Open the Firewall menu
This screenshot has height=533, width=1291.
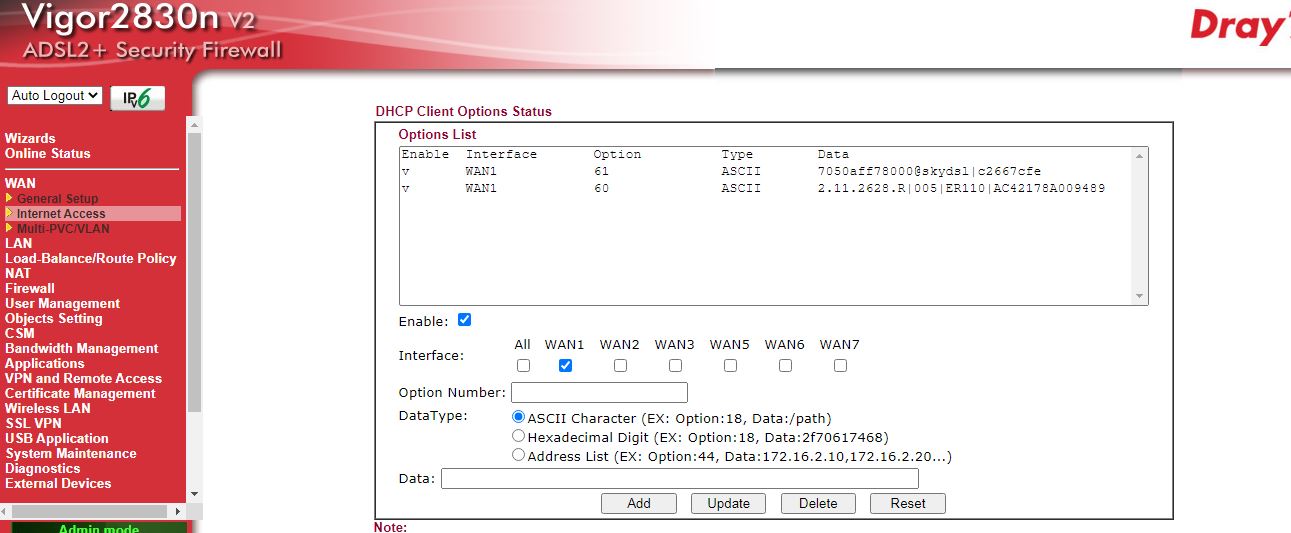pyautogui.click(x=30, y=288)
